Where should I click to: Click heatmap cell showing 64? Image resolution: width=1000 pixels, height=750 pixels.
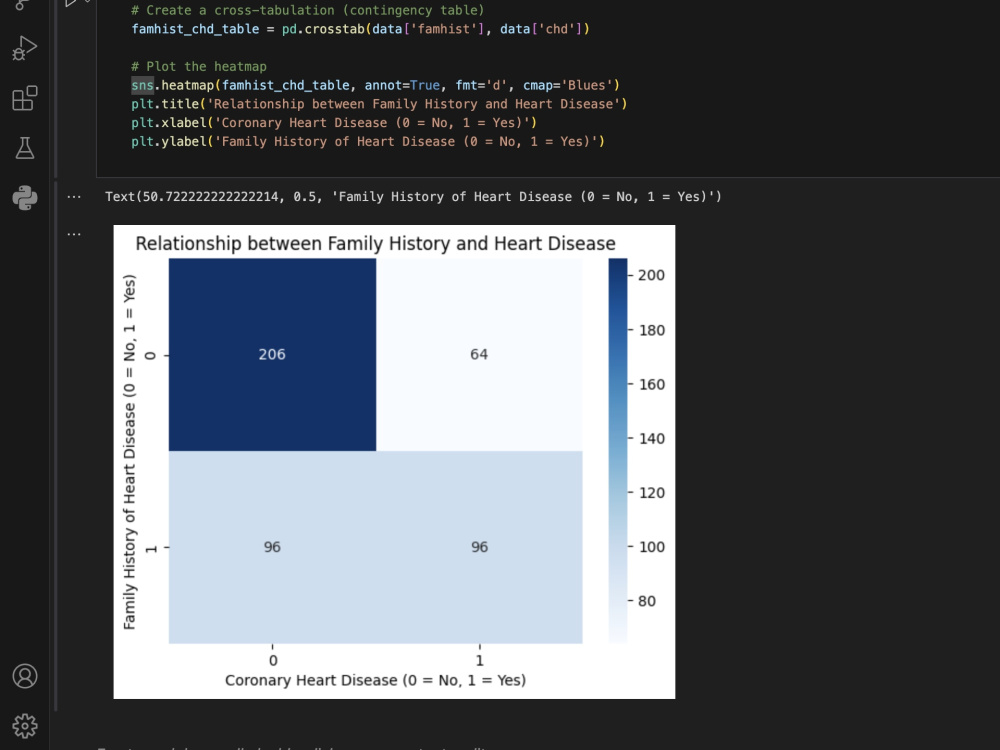479,355
